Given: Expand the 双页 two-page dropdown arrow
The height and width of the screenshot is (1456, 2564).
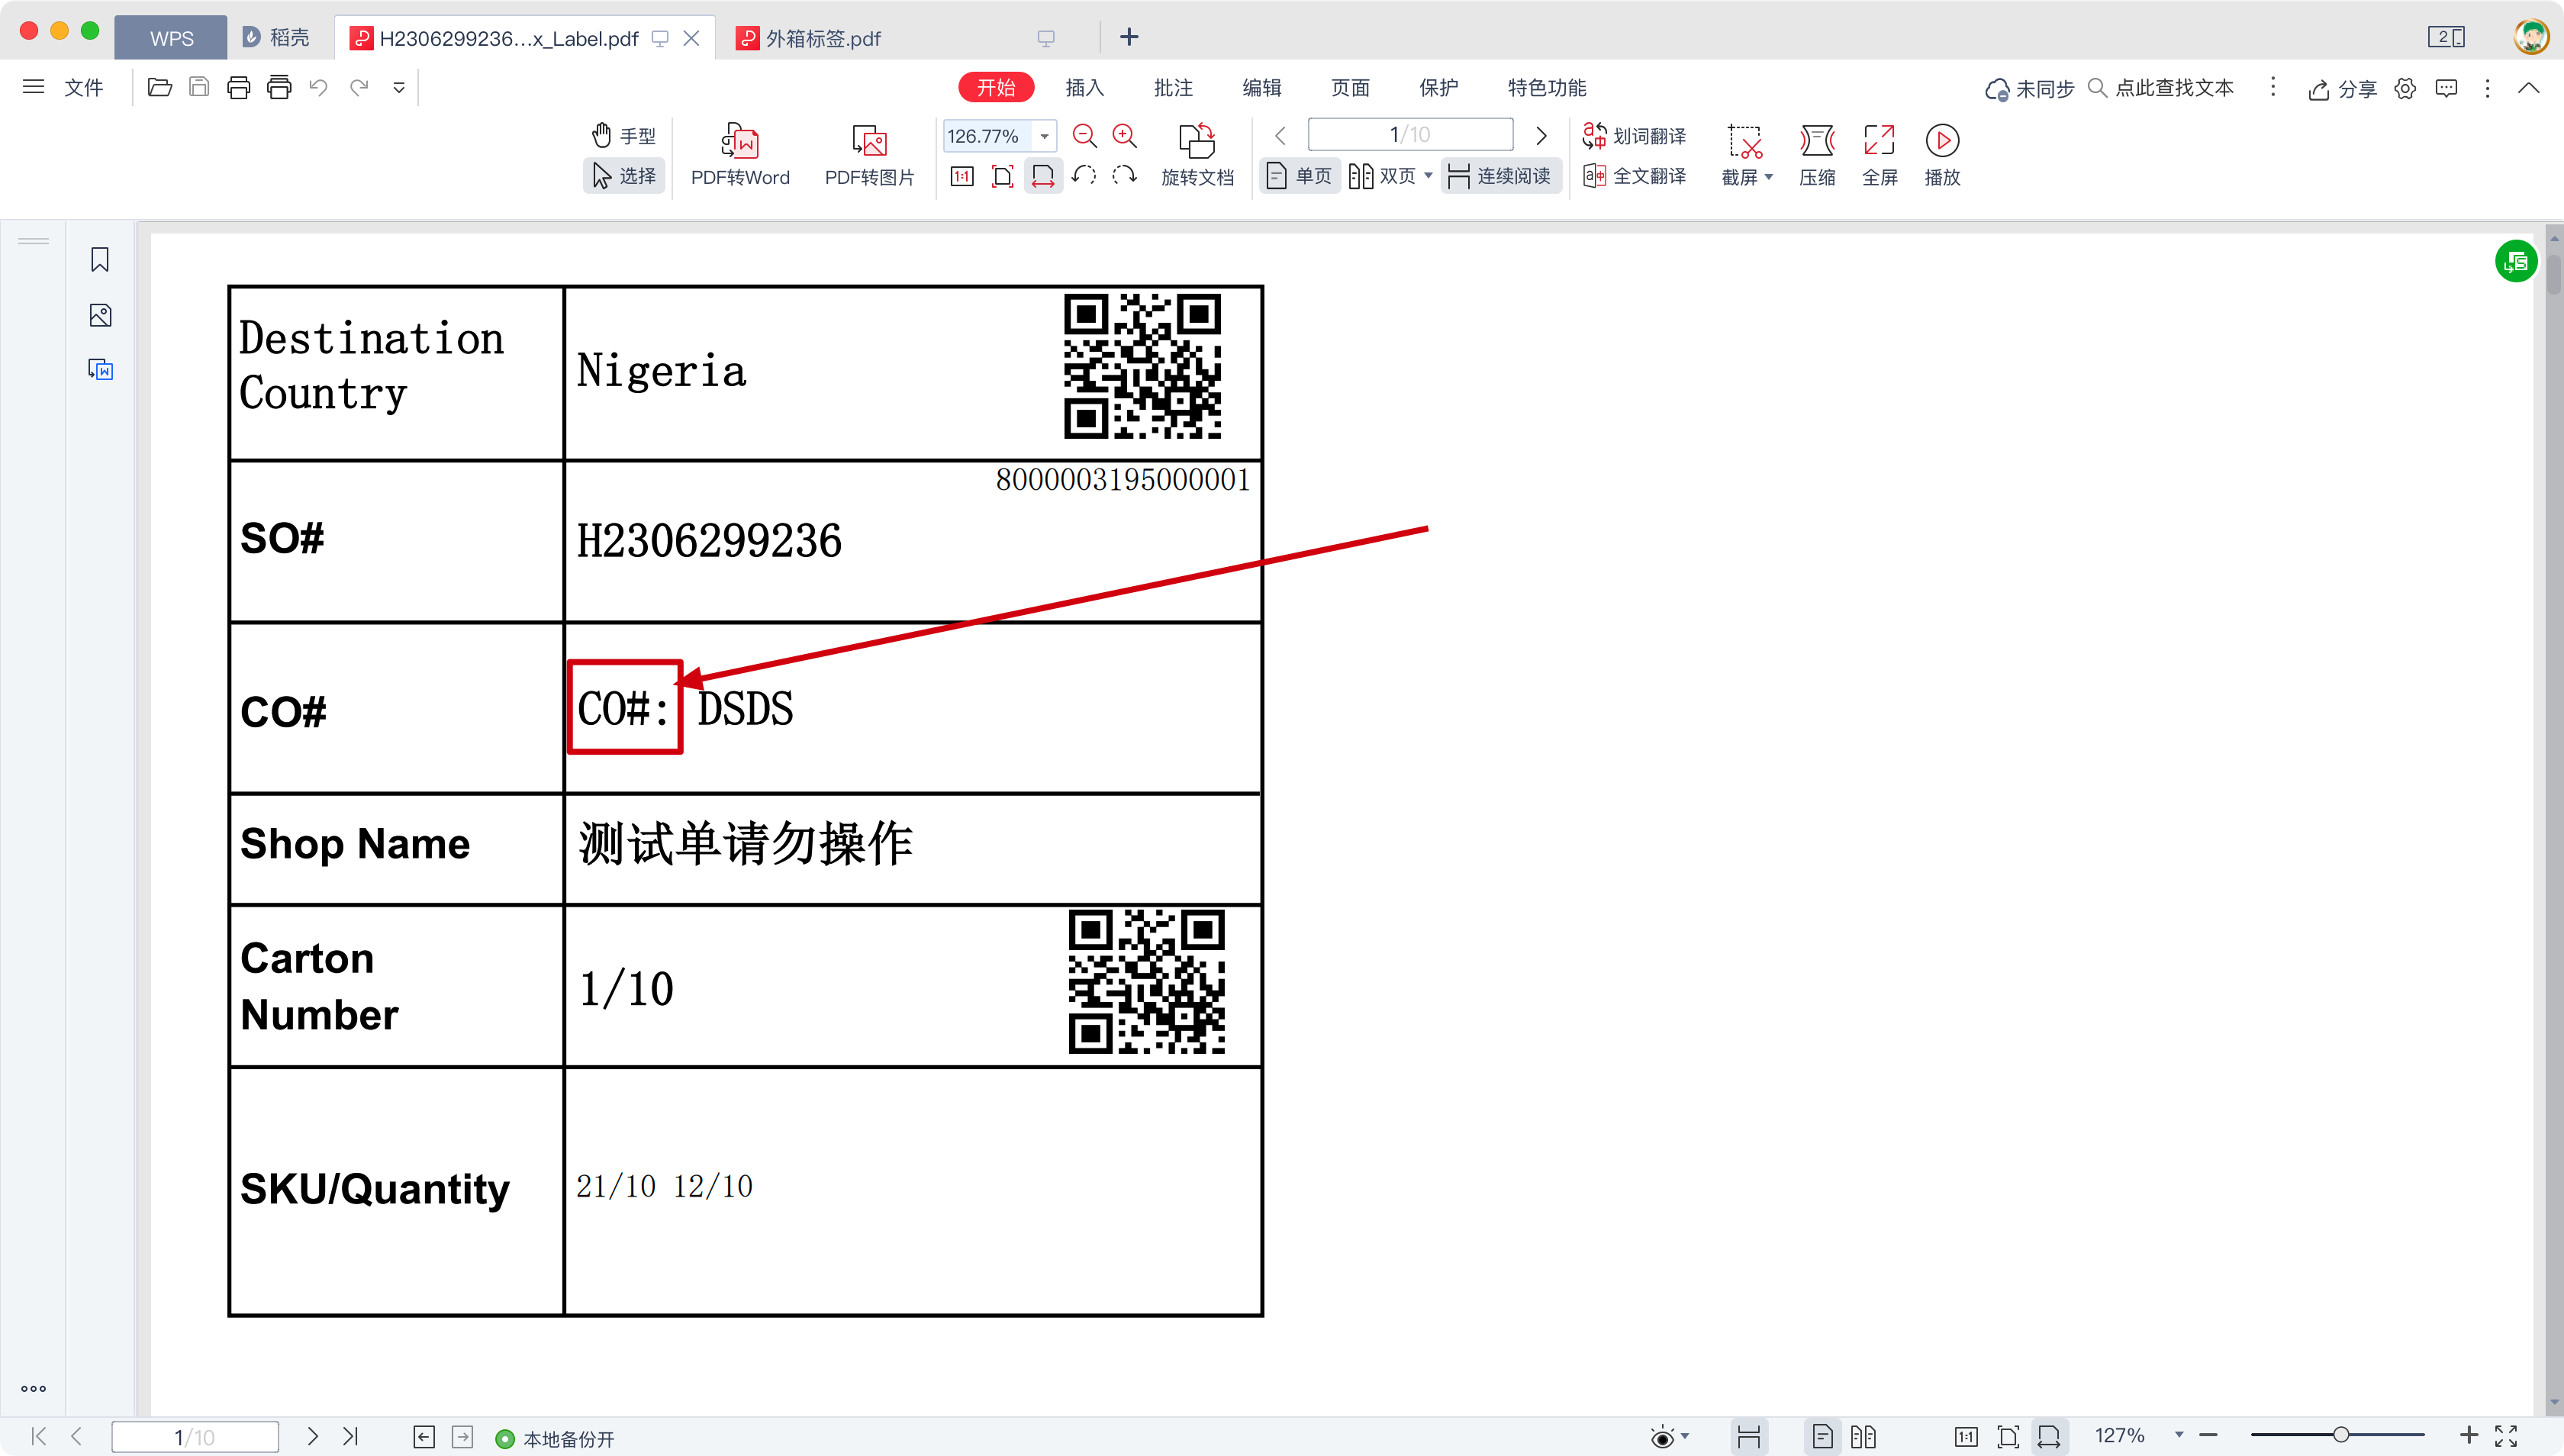Looking at the screenshot, I should (1428, 176).
